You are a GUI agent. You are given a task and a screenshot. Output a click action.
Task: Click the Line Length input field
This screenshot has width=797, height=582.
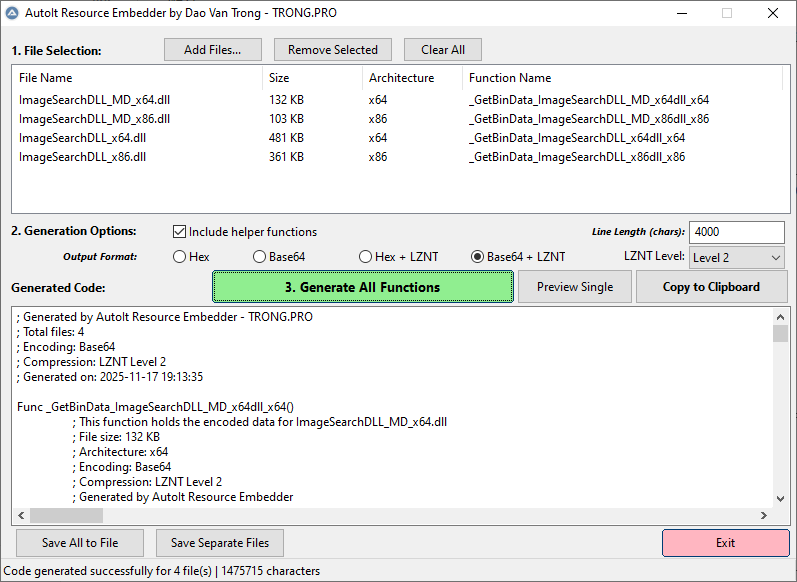pyautogui.click(x=737, y=232)
